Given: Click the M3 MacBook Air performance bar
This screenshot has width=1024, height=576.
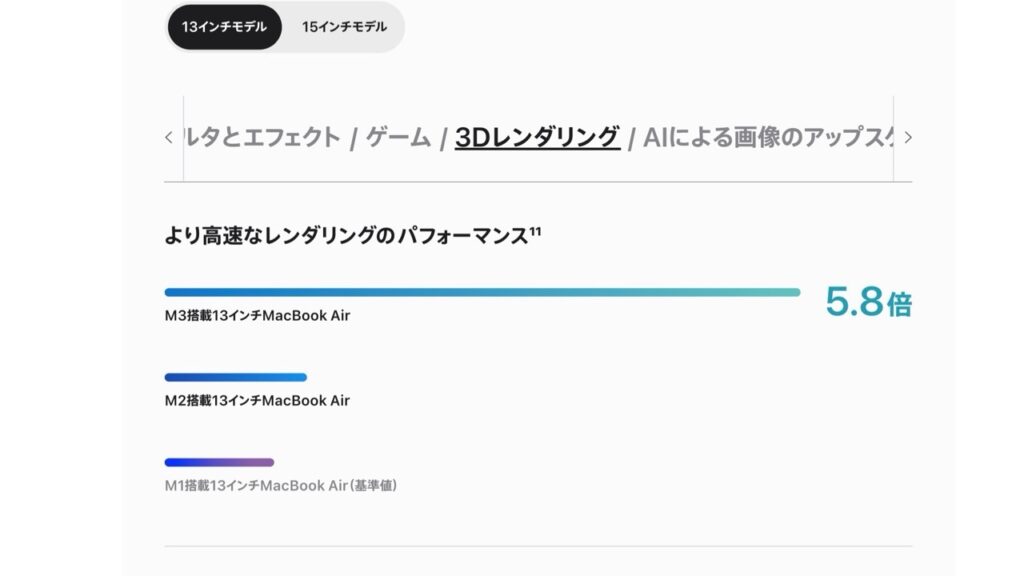Looking at the screenshot, I should pos(482,292).
